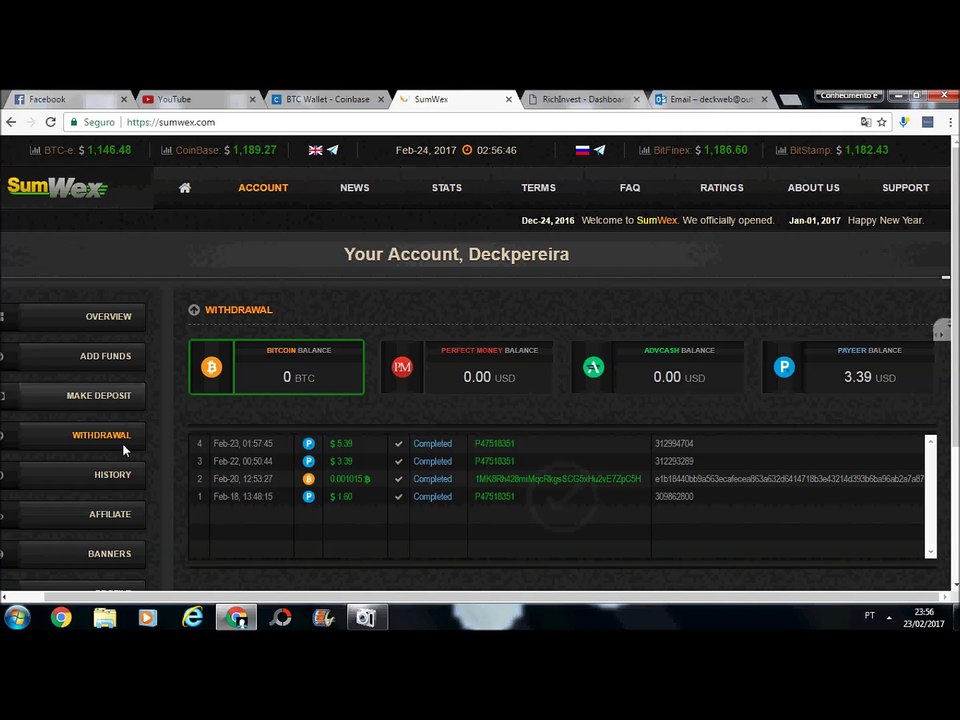Open SUPPORT in top navigation

[906, 188]
